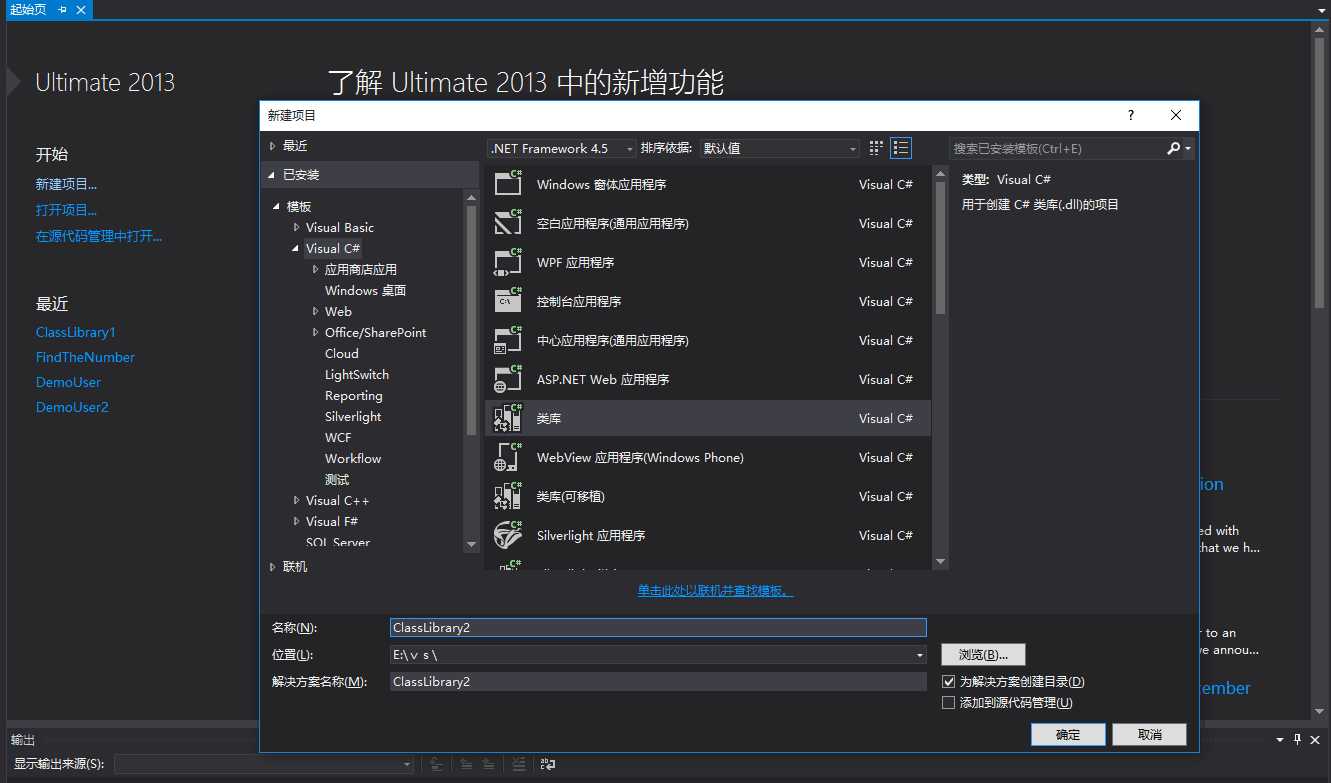Open the .NET Framework 4.5 dropdown
This screenshot has width=1331, height=783.
coord(561,148)
